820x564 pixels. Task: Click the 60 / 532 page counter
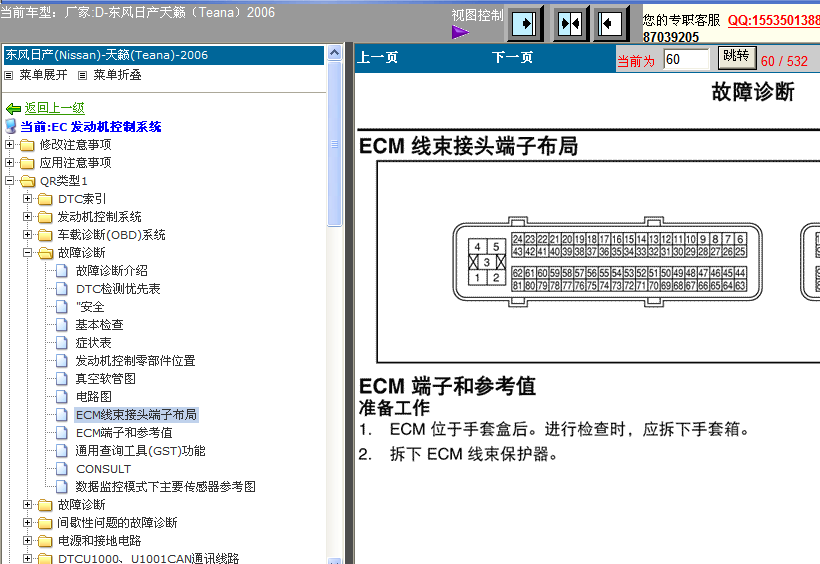coord(784,61)
